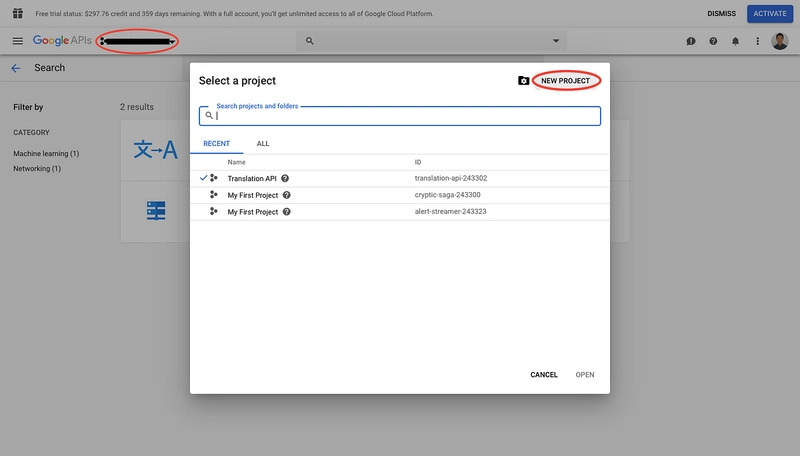Switch to the ALL tab

262,143
